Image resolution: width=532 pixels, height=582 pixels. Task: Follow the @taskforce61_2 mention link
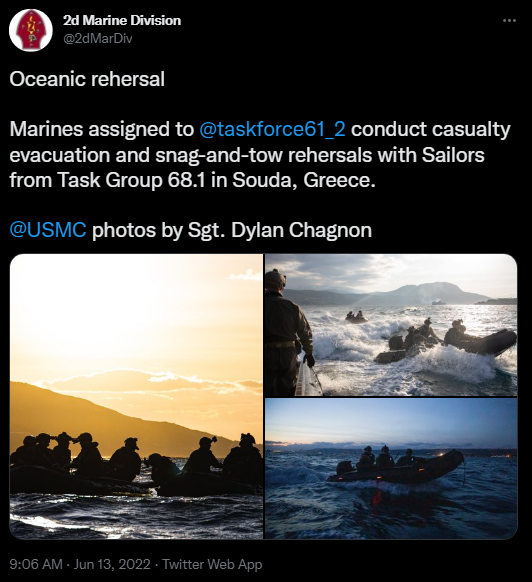272,129
